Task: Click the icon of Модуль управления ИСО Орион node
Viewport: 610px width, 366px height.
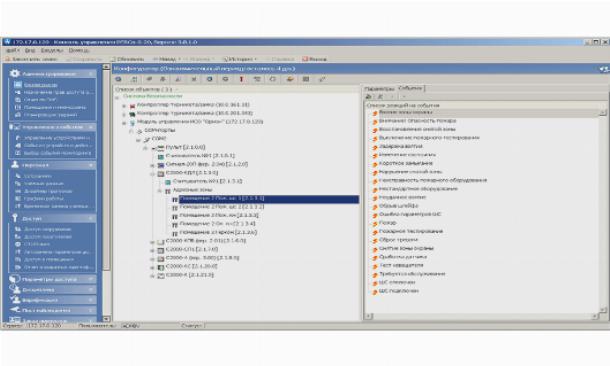Action: click(x=132, y=122)
